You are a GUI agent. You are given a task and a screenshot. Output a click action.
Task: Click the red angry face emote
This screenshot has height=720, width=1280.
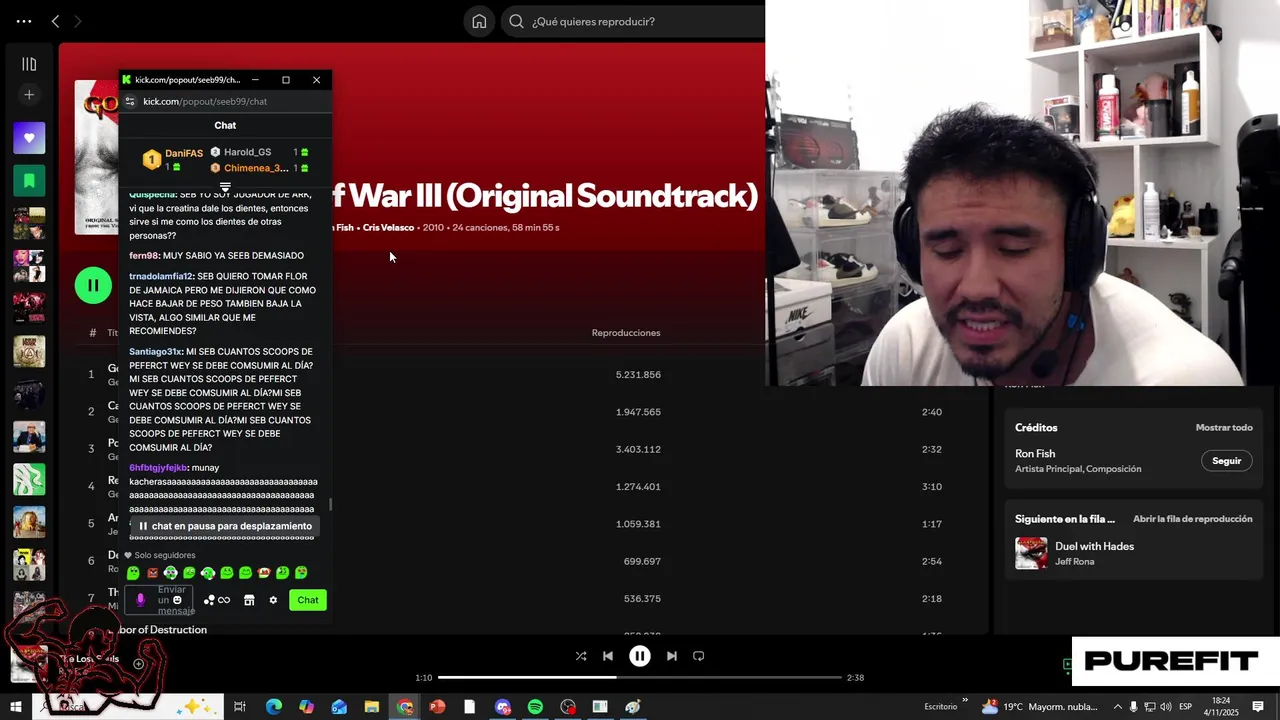coord(152,573)
